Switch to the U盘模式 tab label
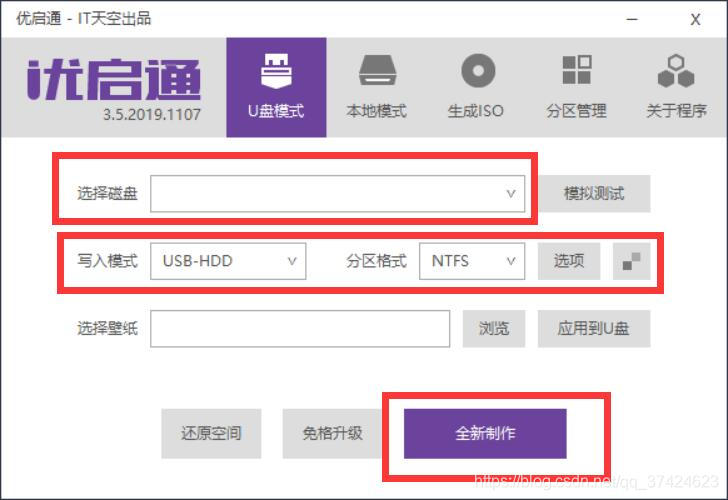This screenshot has height=500, width=728. point(276,111)
